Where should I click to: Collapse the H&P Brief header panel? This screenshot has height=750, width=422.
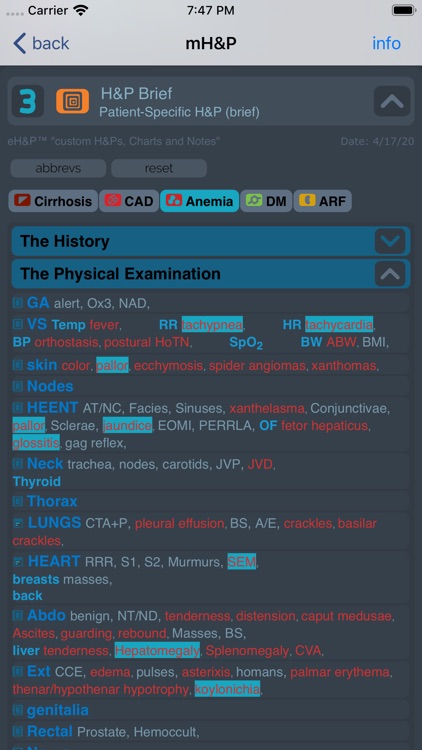[392, 101]
